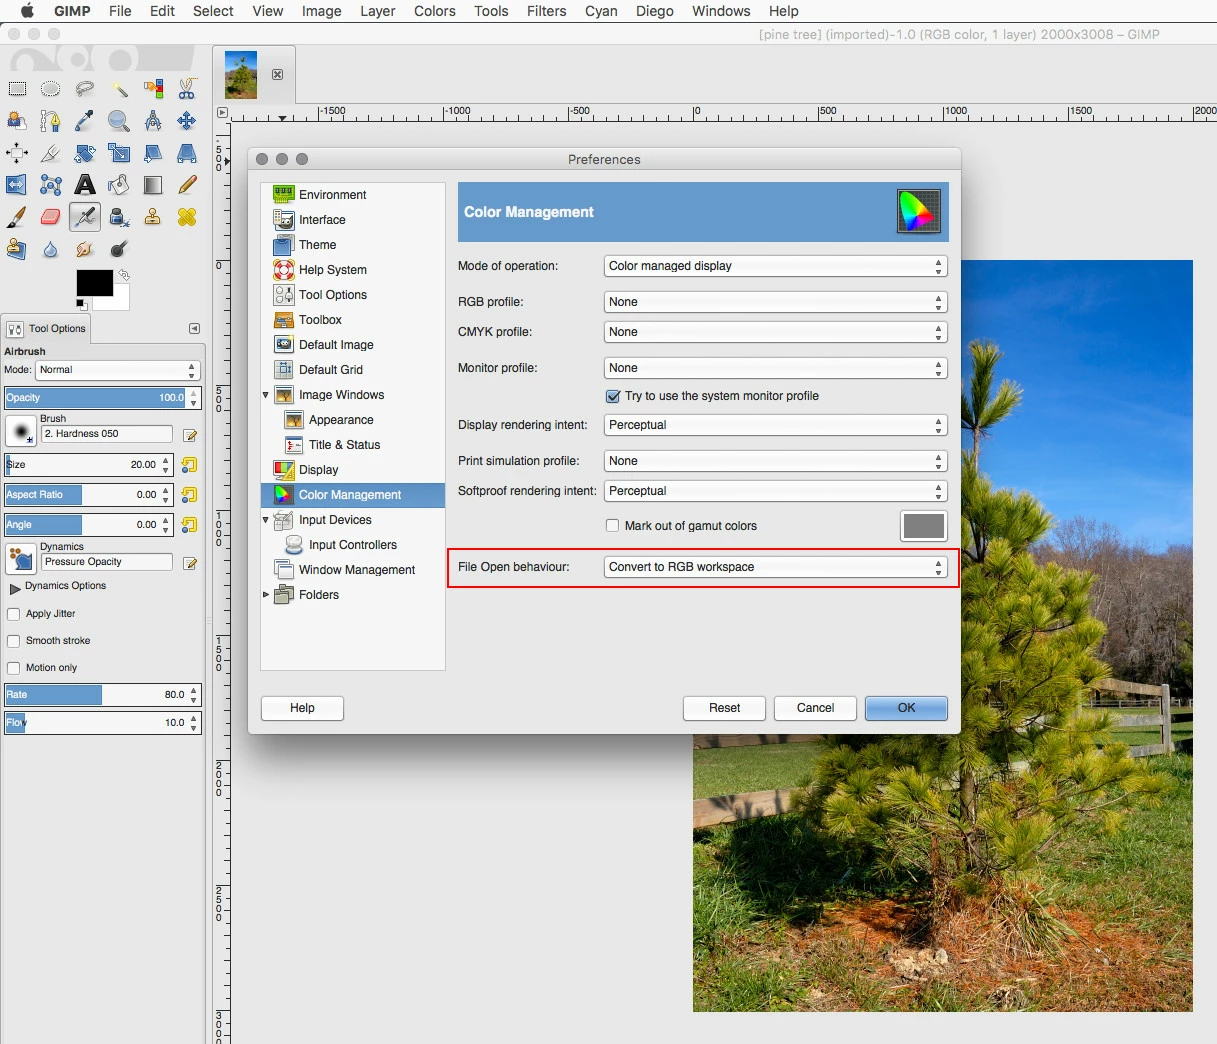Select the Color Picker eyedropper tool
The height and width of the screenshot is (1044, 1217).
pyautogui.click(x=85, y=121)
